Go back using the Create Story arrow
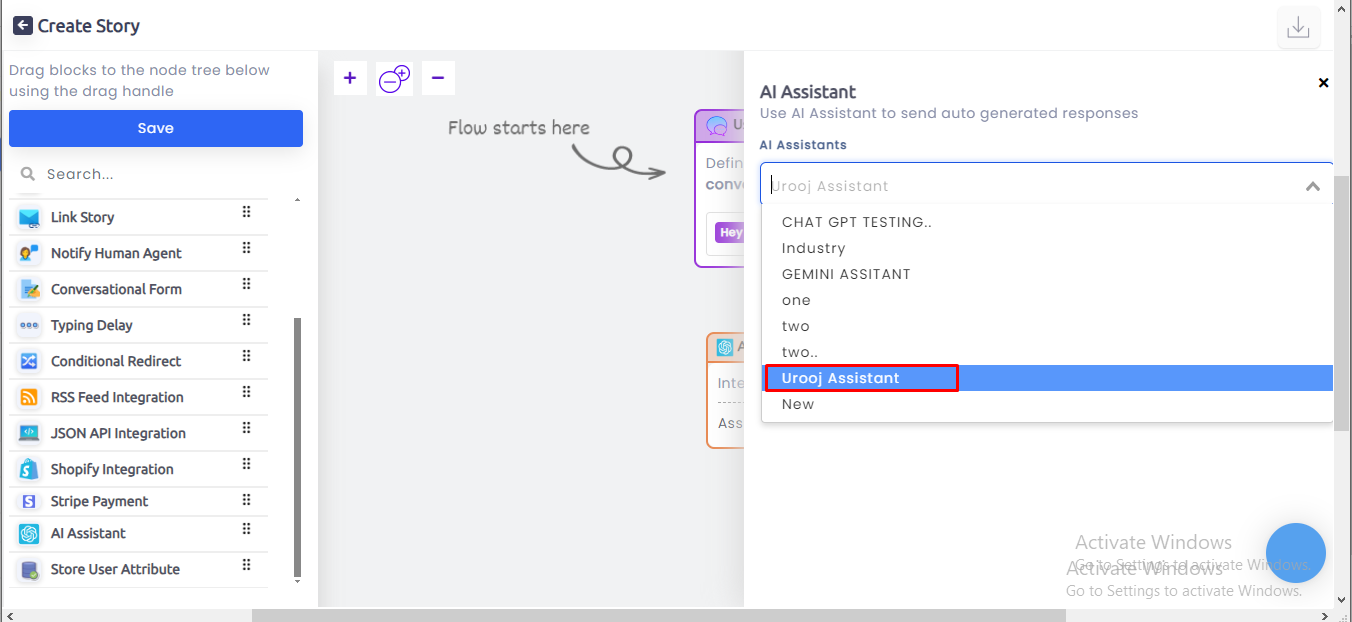This screenshot has width=1352, height=622. click(x=22, y=26)
